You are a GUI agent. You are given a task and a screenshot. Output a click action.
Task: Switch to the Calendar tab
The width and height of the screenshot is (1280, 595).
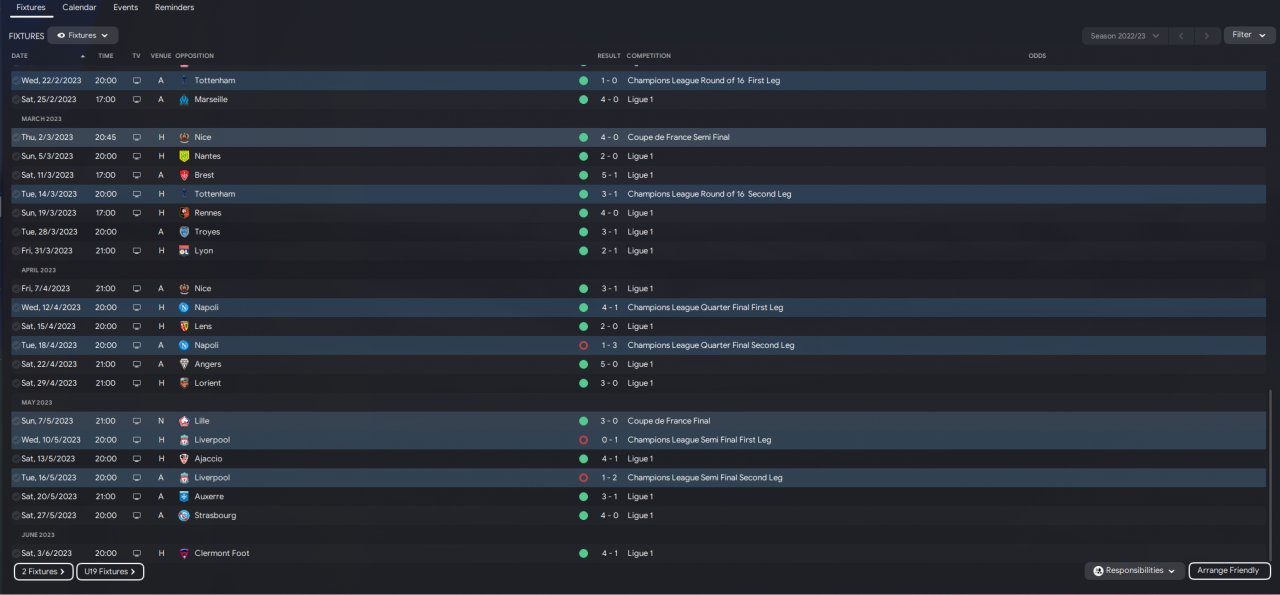coord(79,7)
